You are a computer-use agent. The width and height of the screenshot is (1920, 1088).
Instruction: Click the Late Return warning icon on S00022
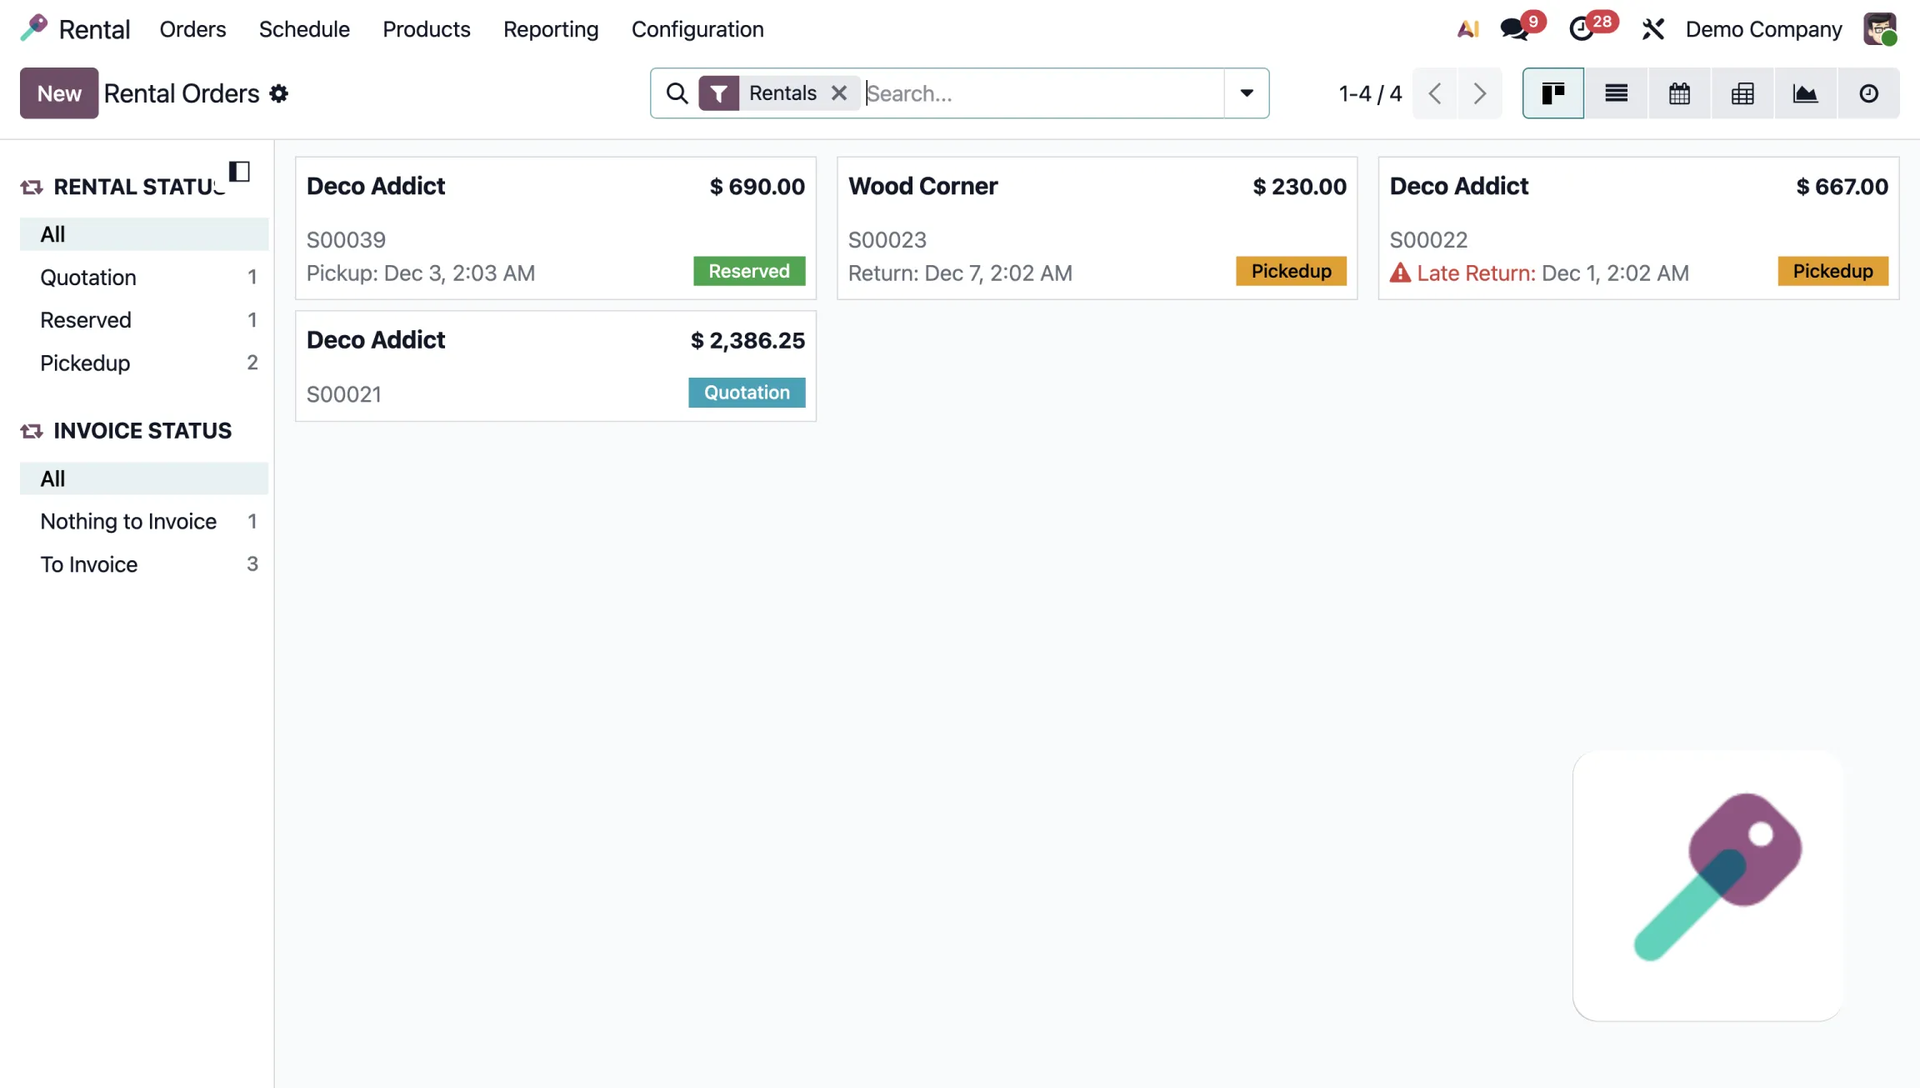1400,273
